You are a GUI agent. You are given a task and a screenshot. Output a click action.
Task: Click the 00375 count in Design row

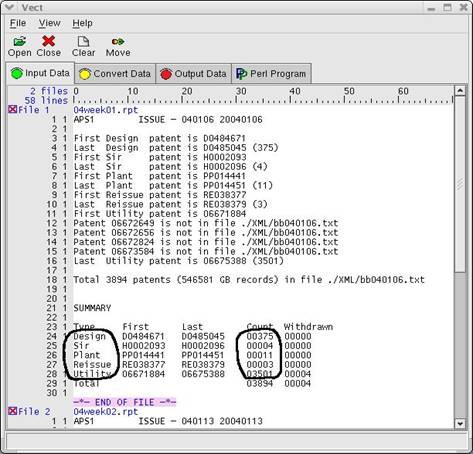[x=260, y=336]
